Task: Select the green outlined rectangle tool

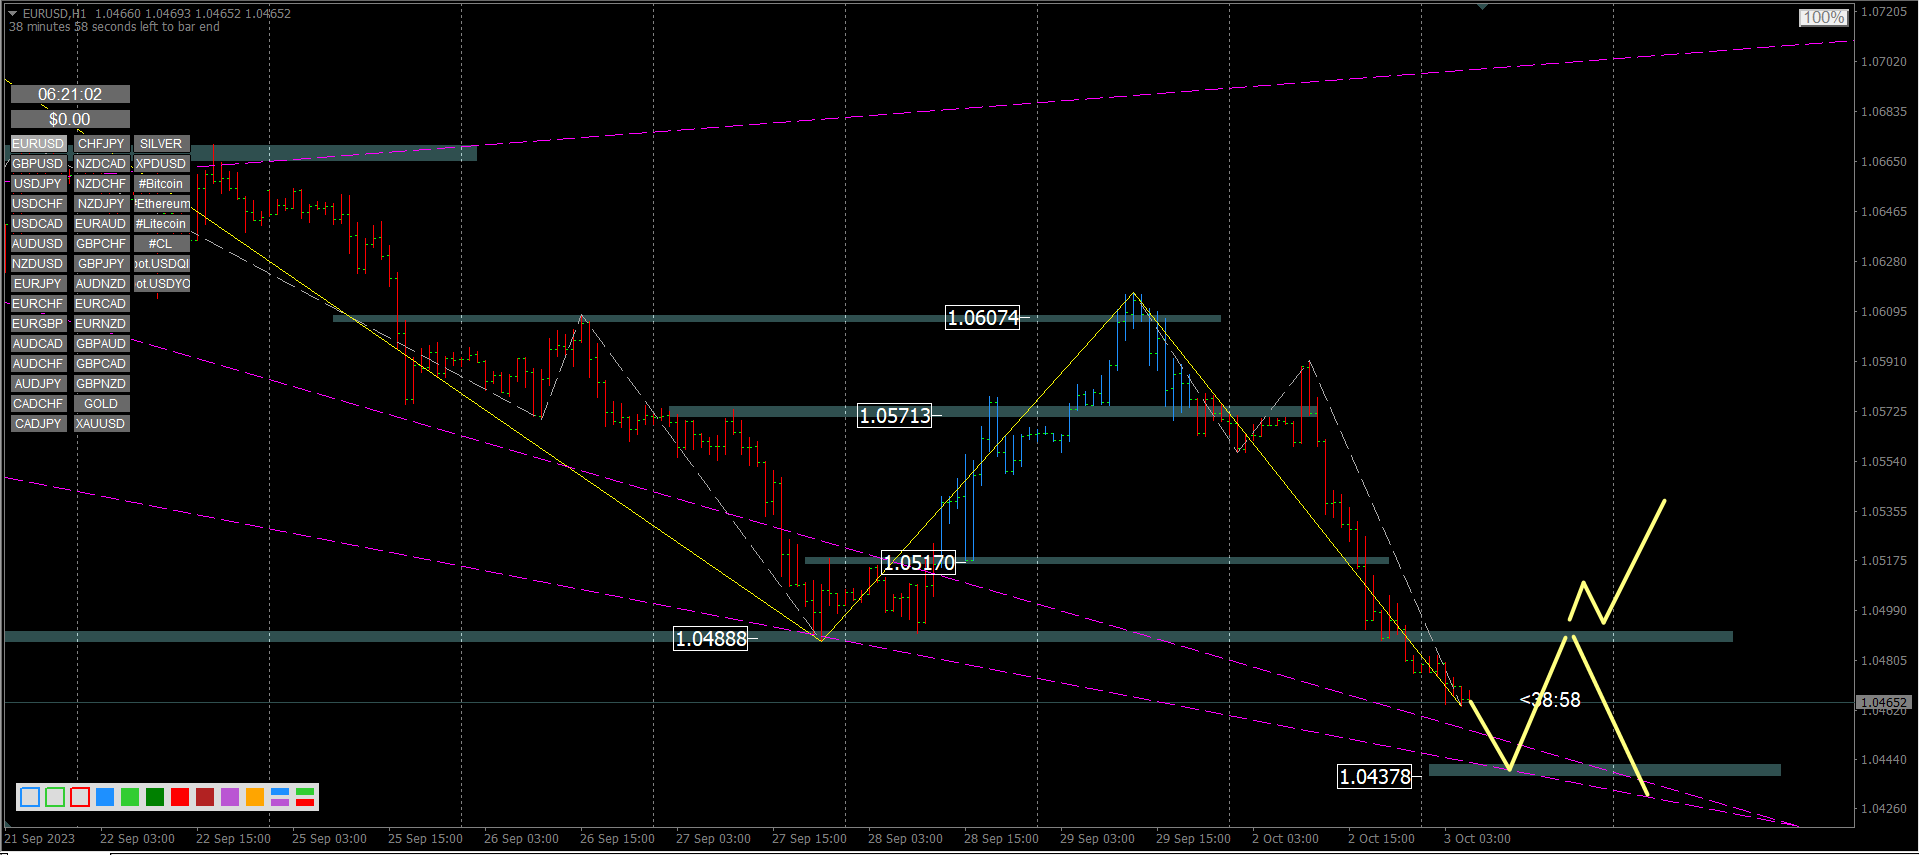Action: point(55,797)
